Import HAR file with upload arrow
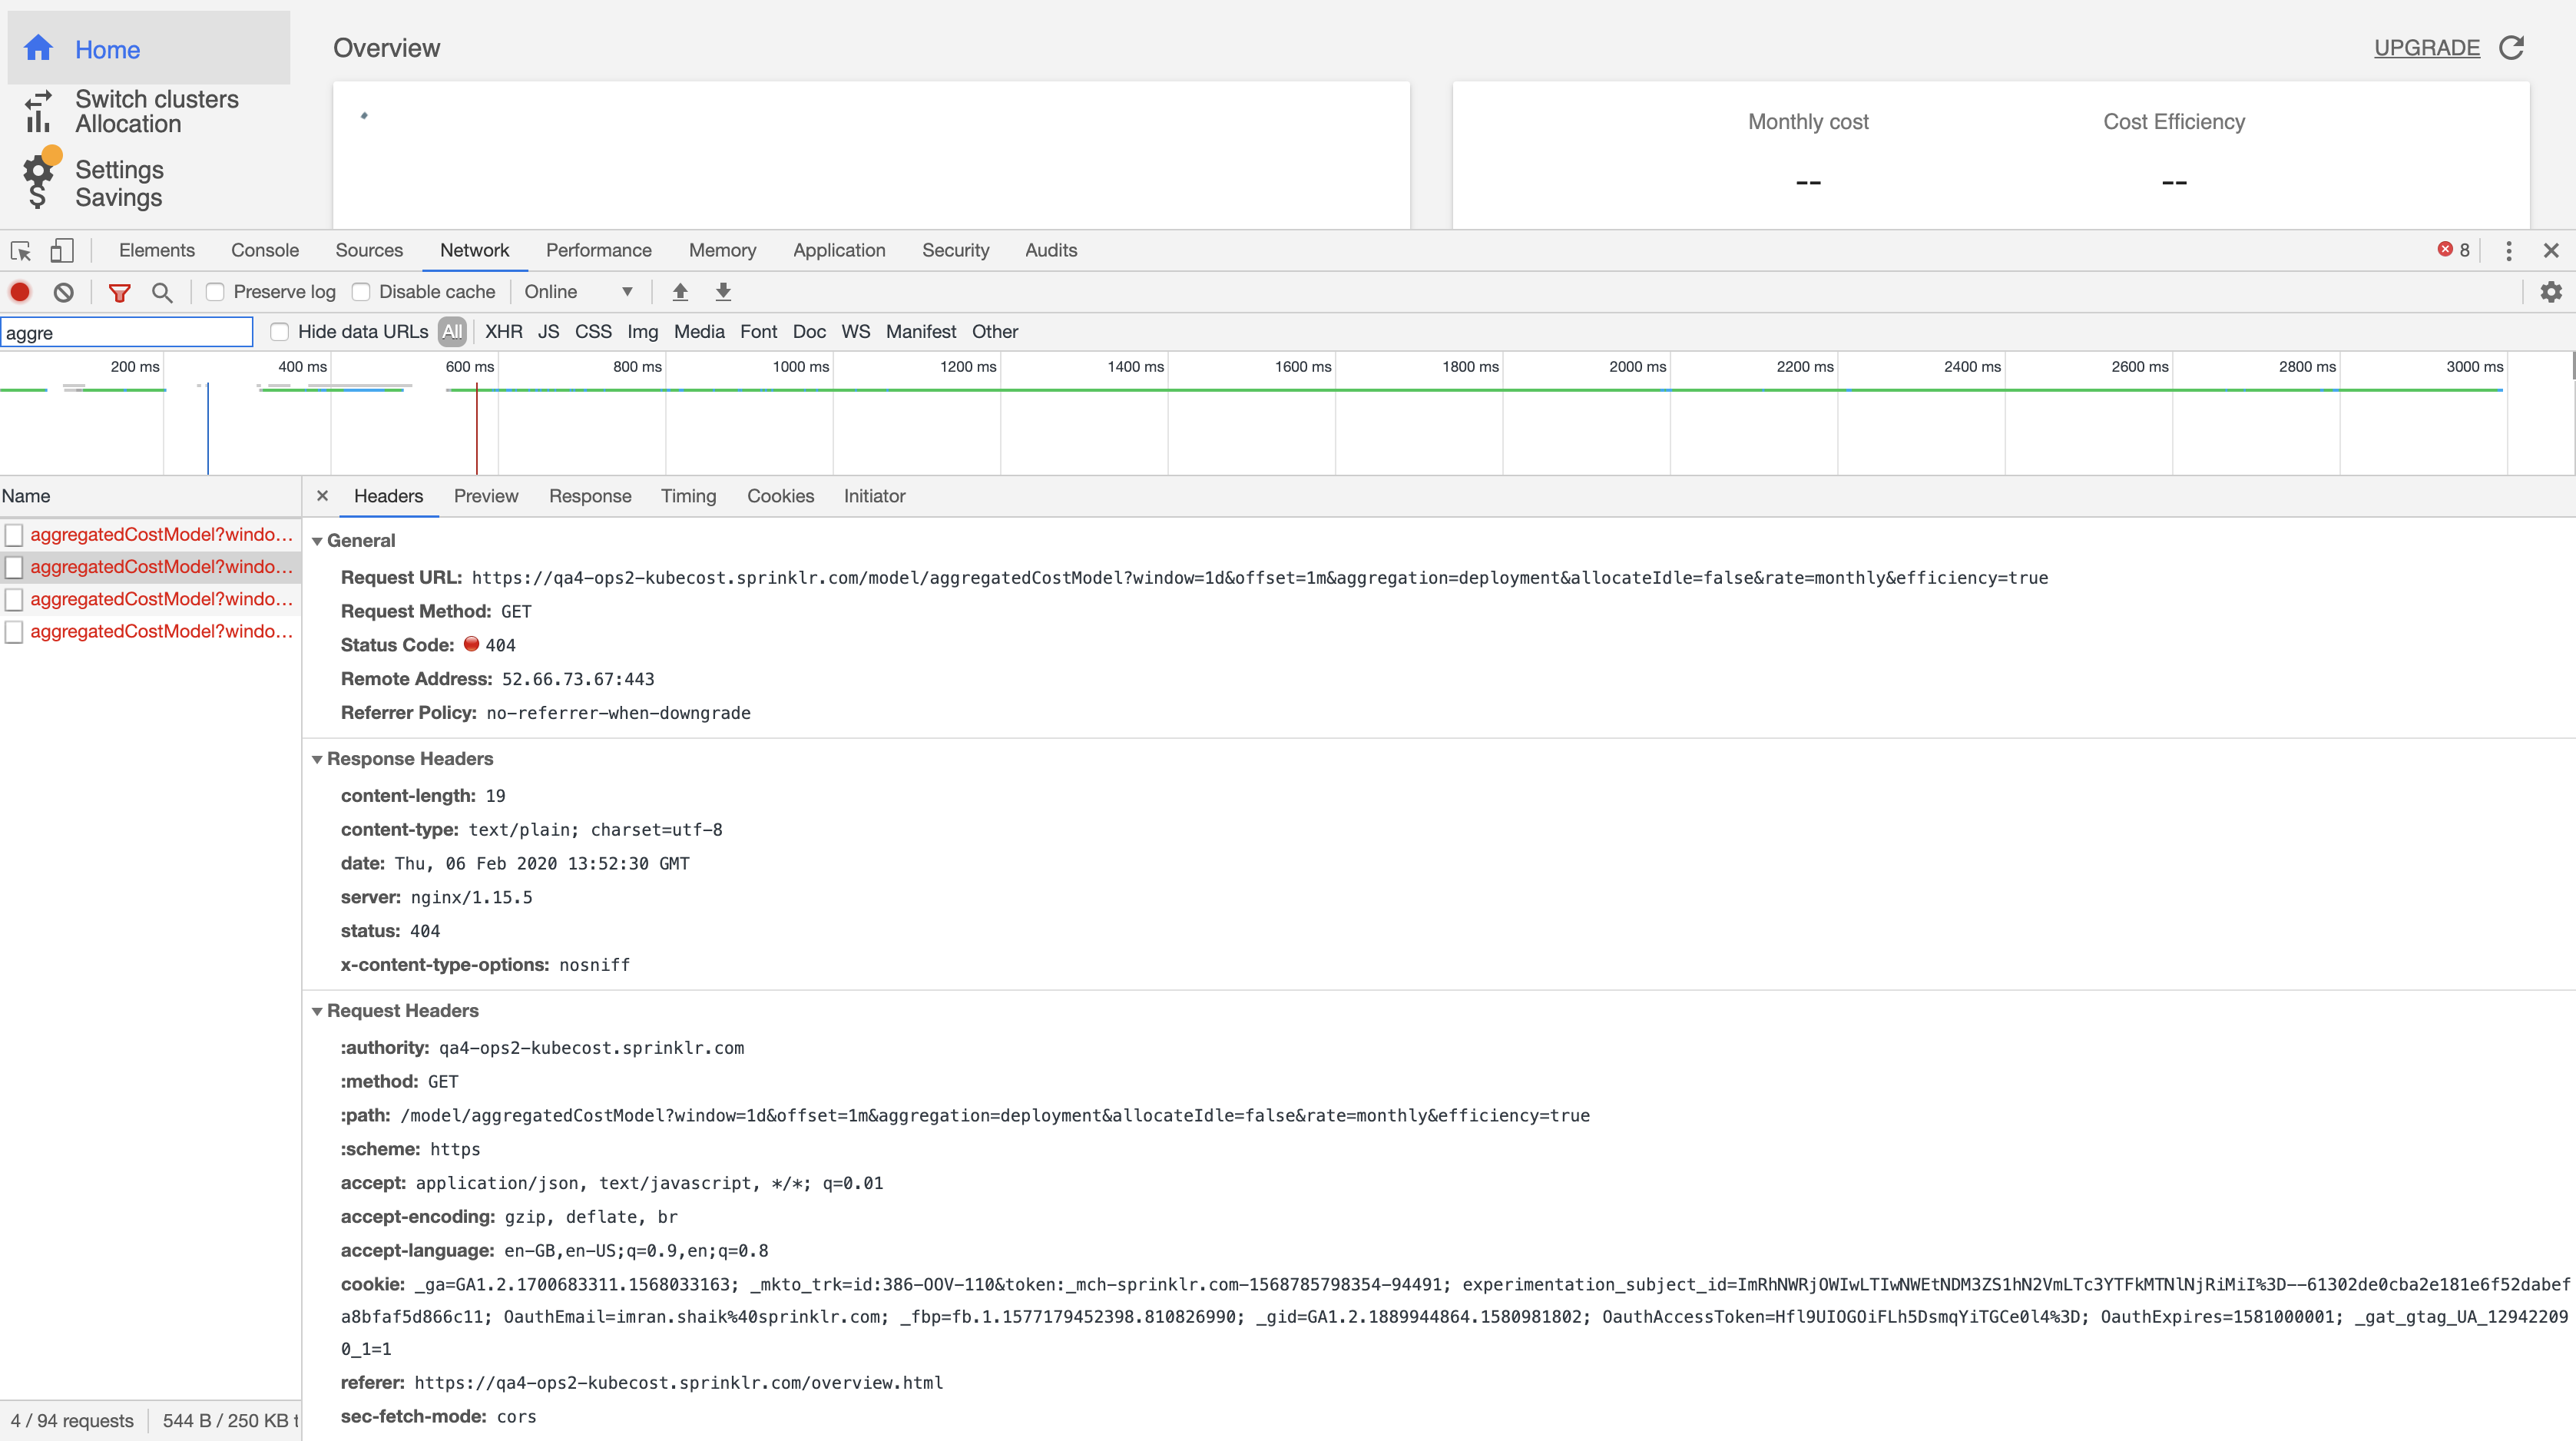This screenshot has width=2576, height=1441. click(680, 291)
